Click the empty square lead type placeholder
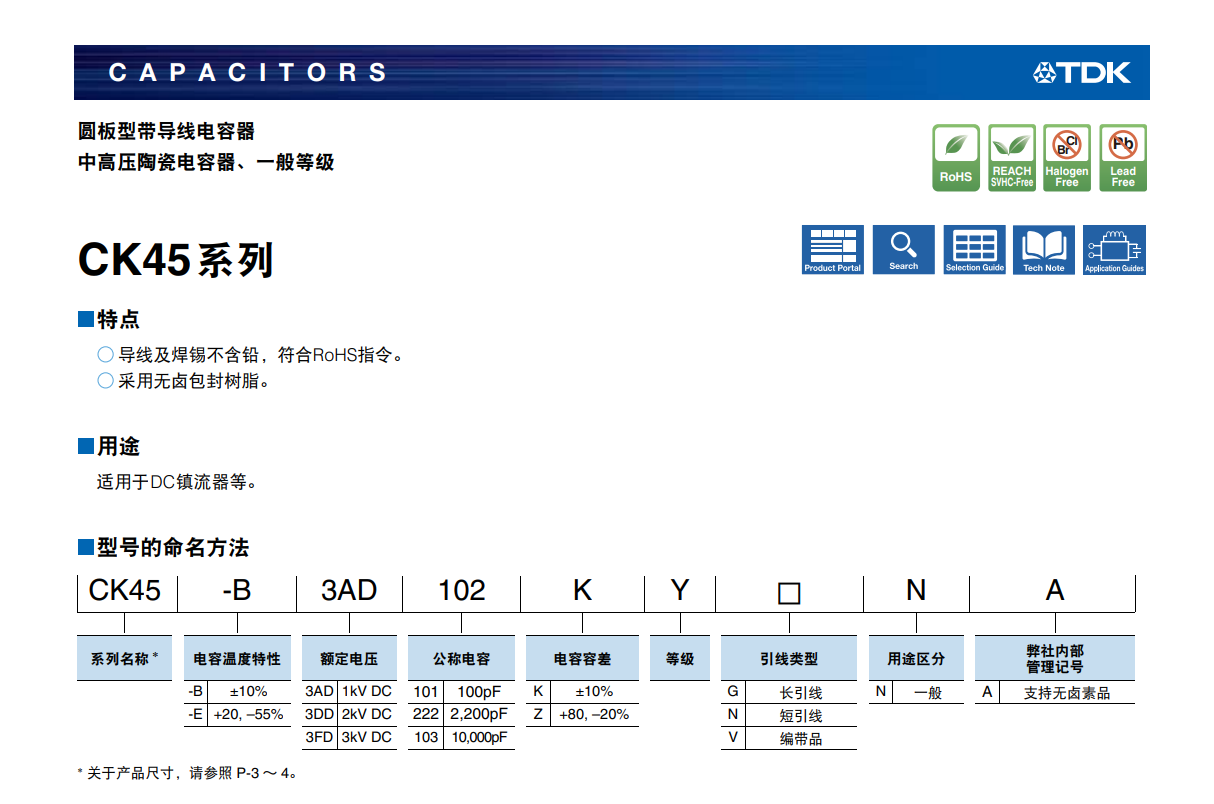This screenshot has height=804, width=1214. 788,593
